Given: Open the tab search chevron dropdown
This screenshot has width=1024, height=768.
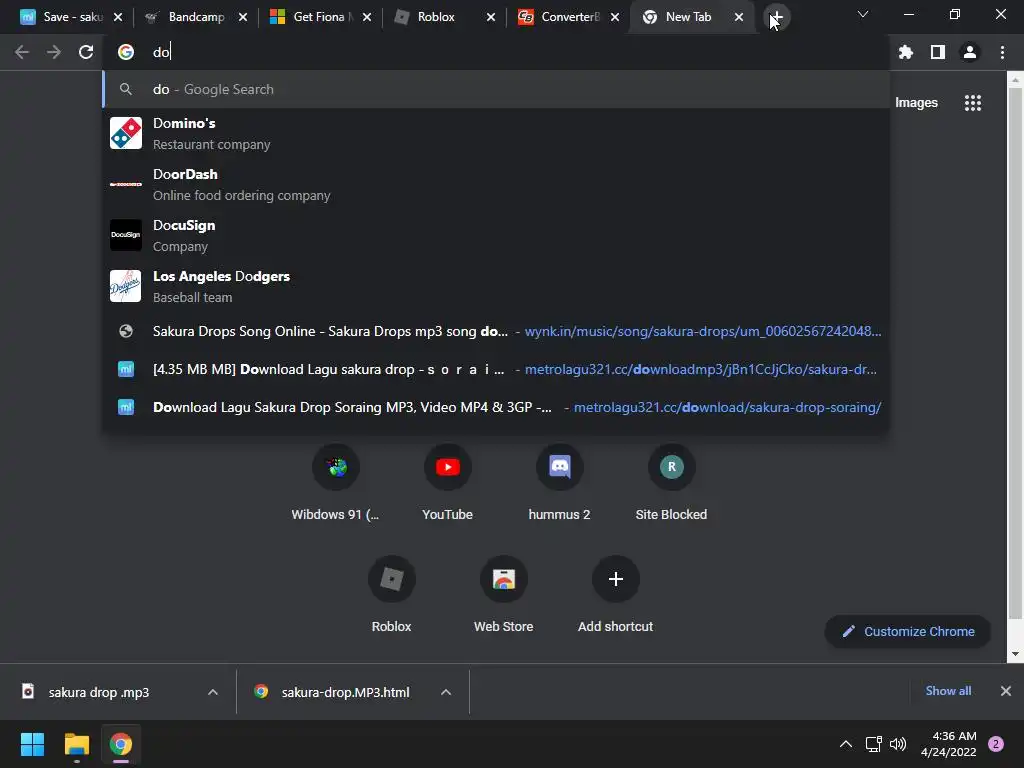Looking at the screenshot, I should click(863, 14).
